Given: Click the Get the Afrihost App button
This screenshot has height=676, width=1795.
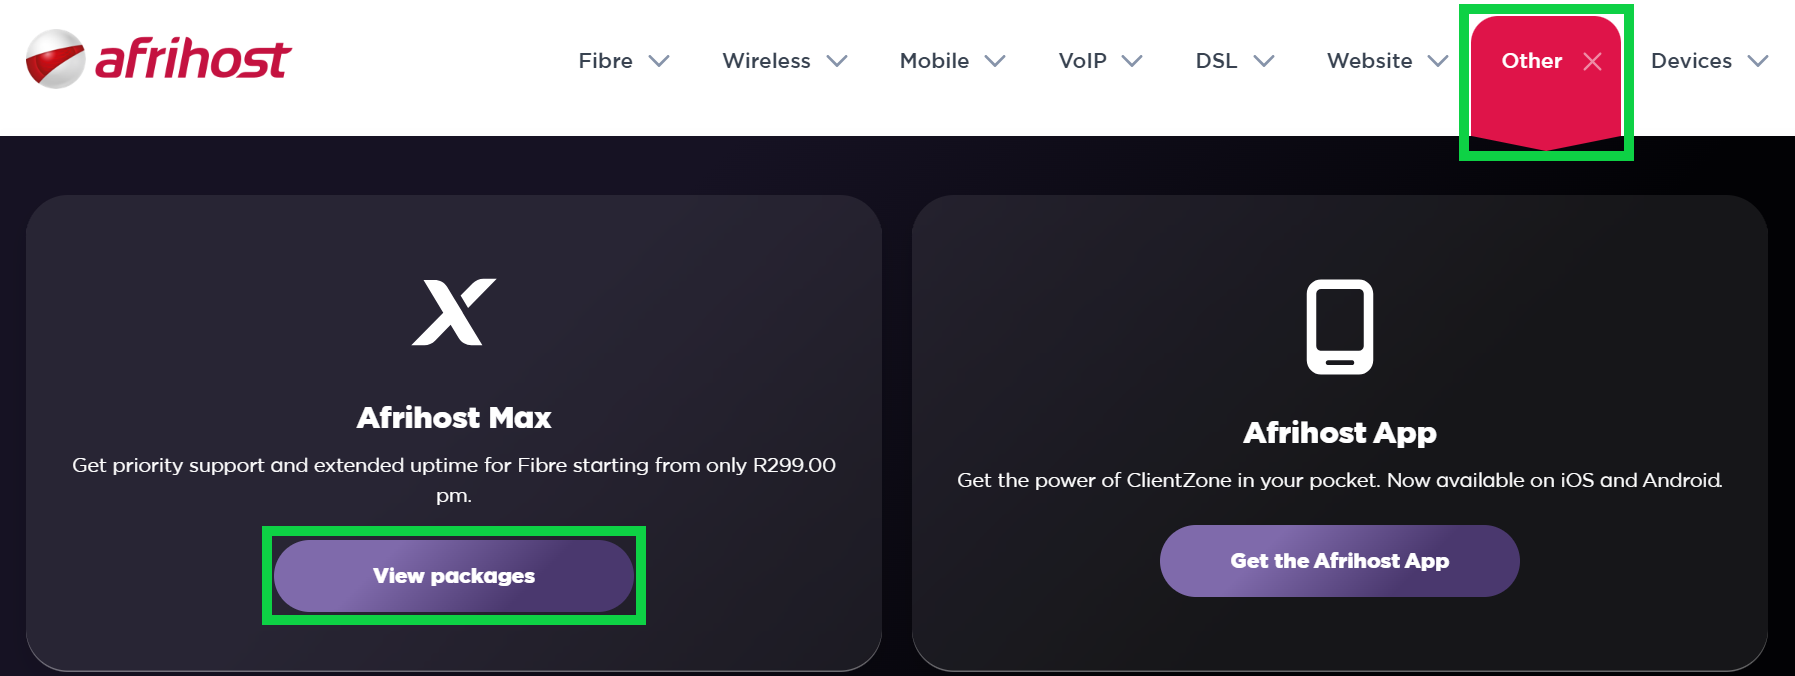Looking at the screenshot, I should click(x=1339, y=561).
